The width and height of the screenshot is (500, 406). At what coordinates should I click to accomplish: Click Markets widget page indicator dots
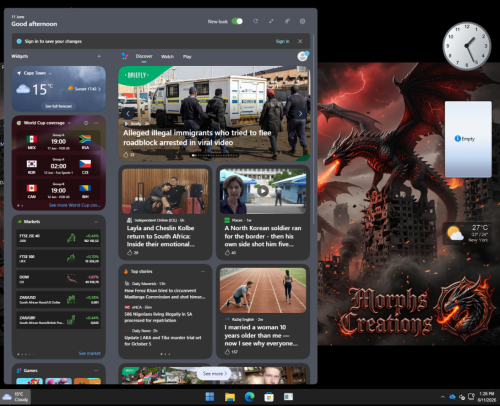[x=25, y=354]
